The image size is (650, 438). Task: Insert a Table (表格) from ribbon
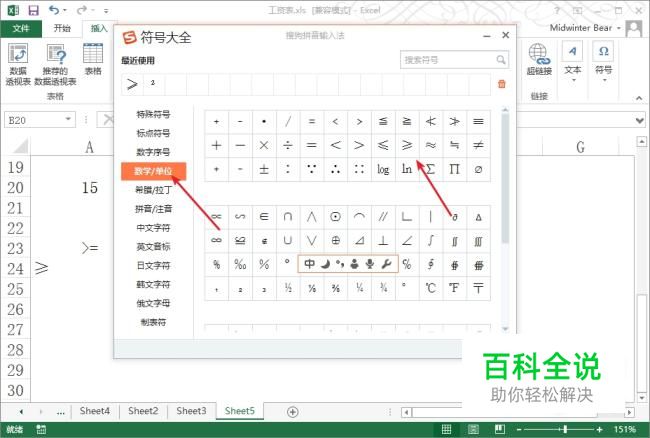click(x=93, y=59)
